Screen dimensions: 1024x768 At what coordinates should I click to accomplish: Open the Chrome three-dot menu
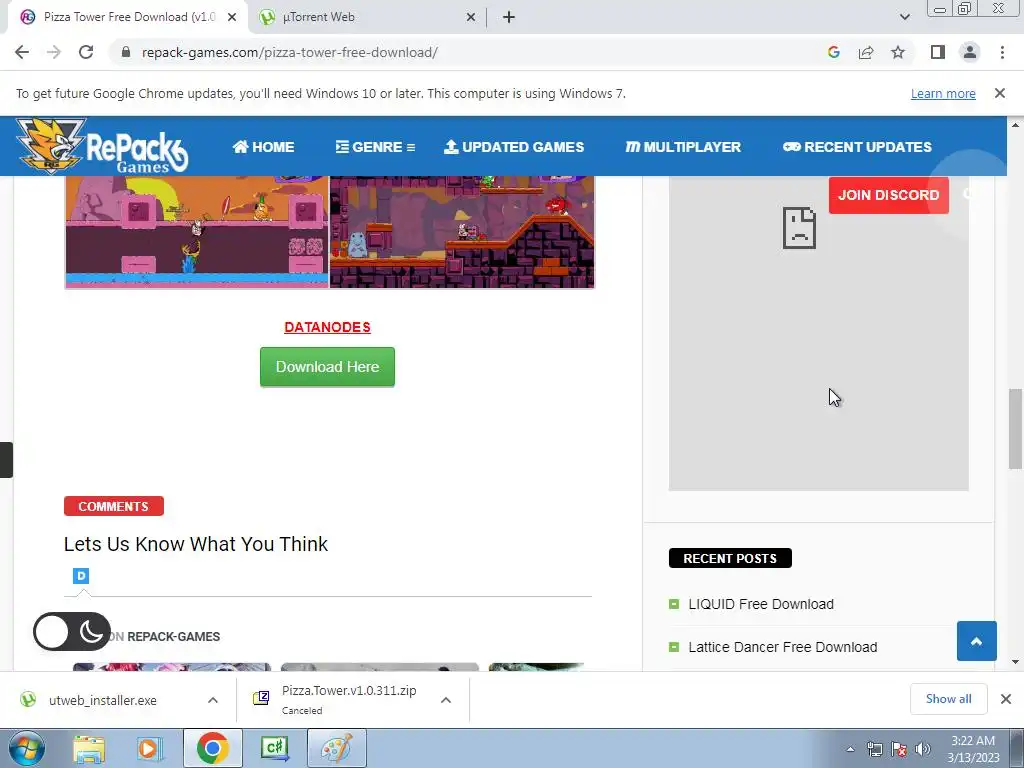[1002, 52]
